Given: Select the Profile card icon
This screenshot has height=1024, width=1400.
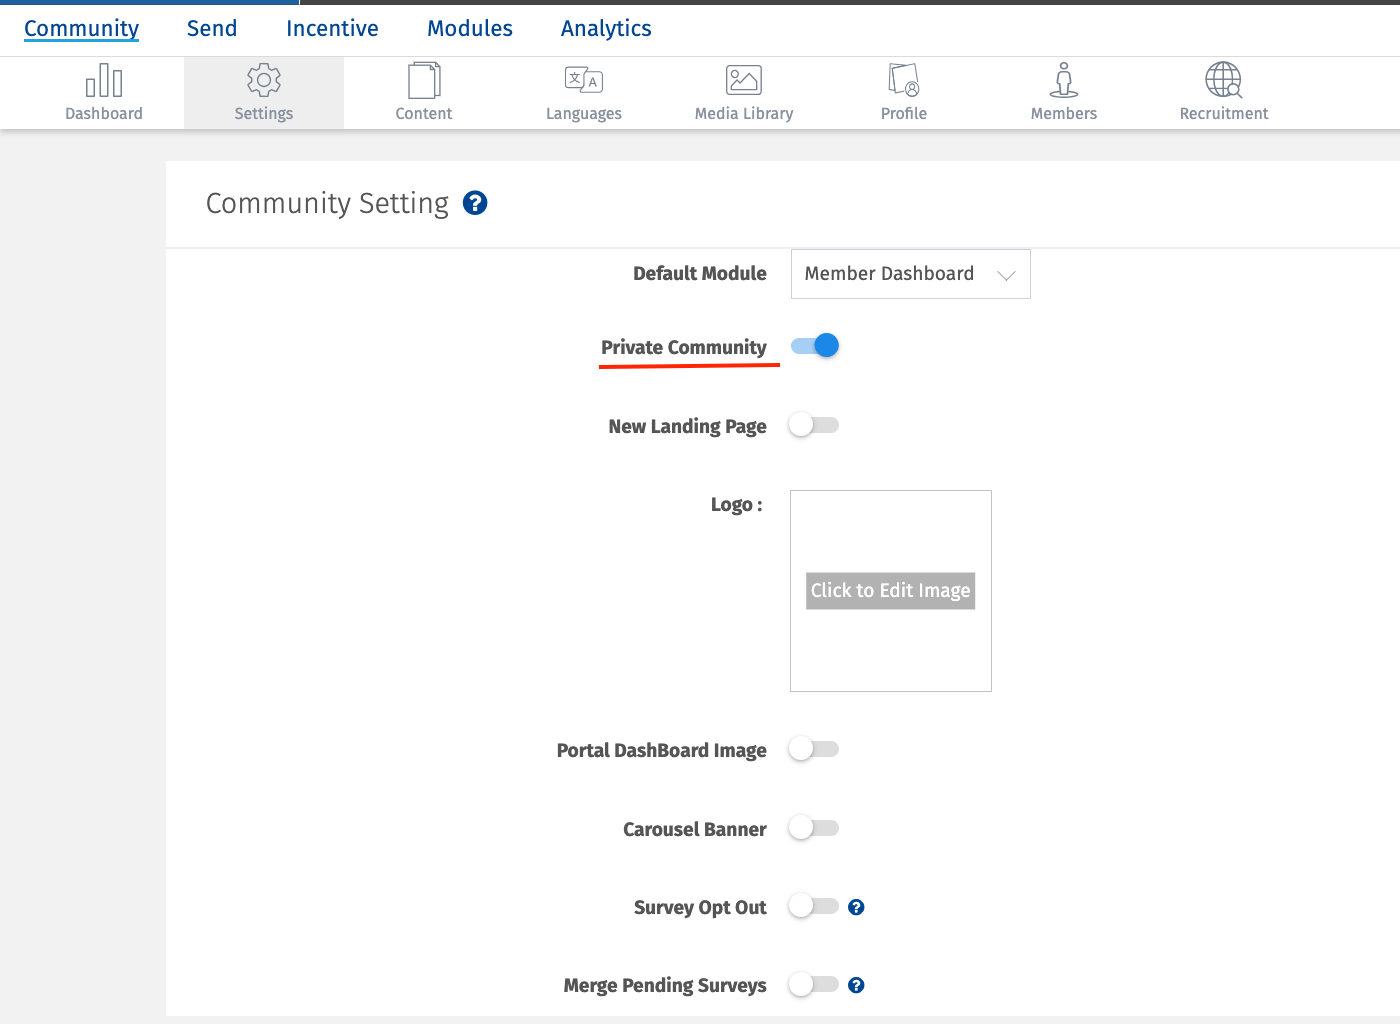Looking at the screenshot, I should click(x=903, y=80).
